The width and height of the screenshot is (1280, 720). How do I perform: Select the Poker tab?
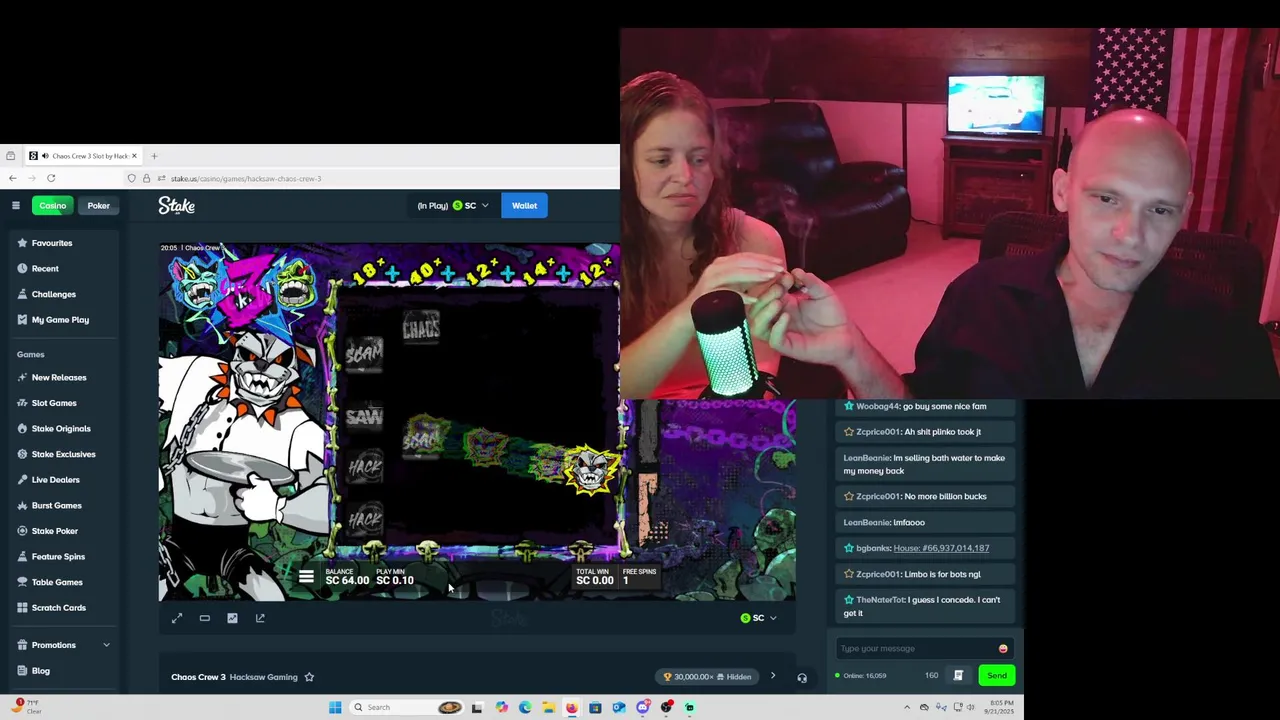(x=98, y=206)
